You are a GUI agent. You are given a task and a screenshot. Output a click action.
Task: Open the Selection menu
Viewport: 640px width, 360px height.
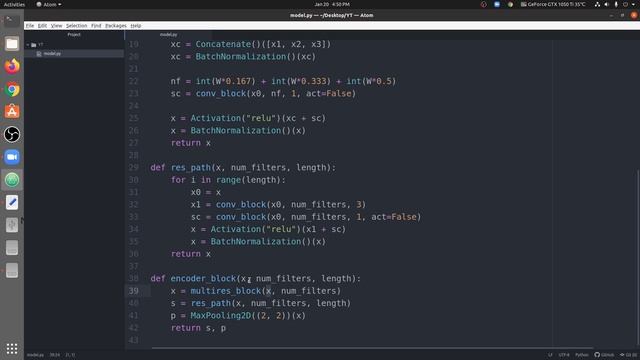(76, 25)
